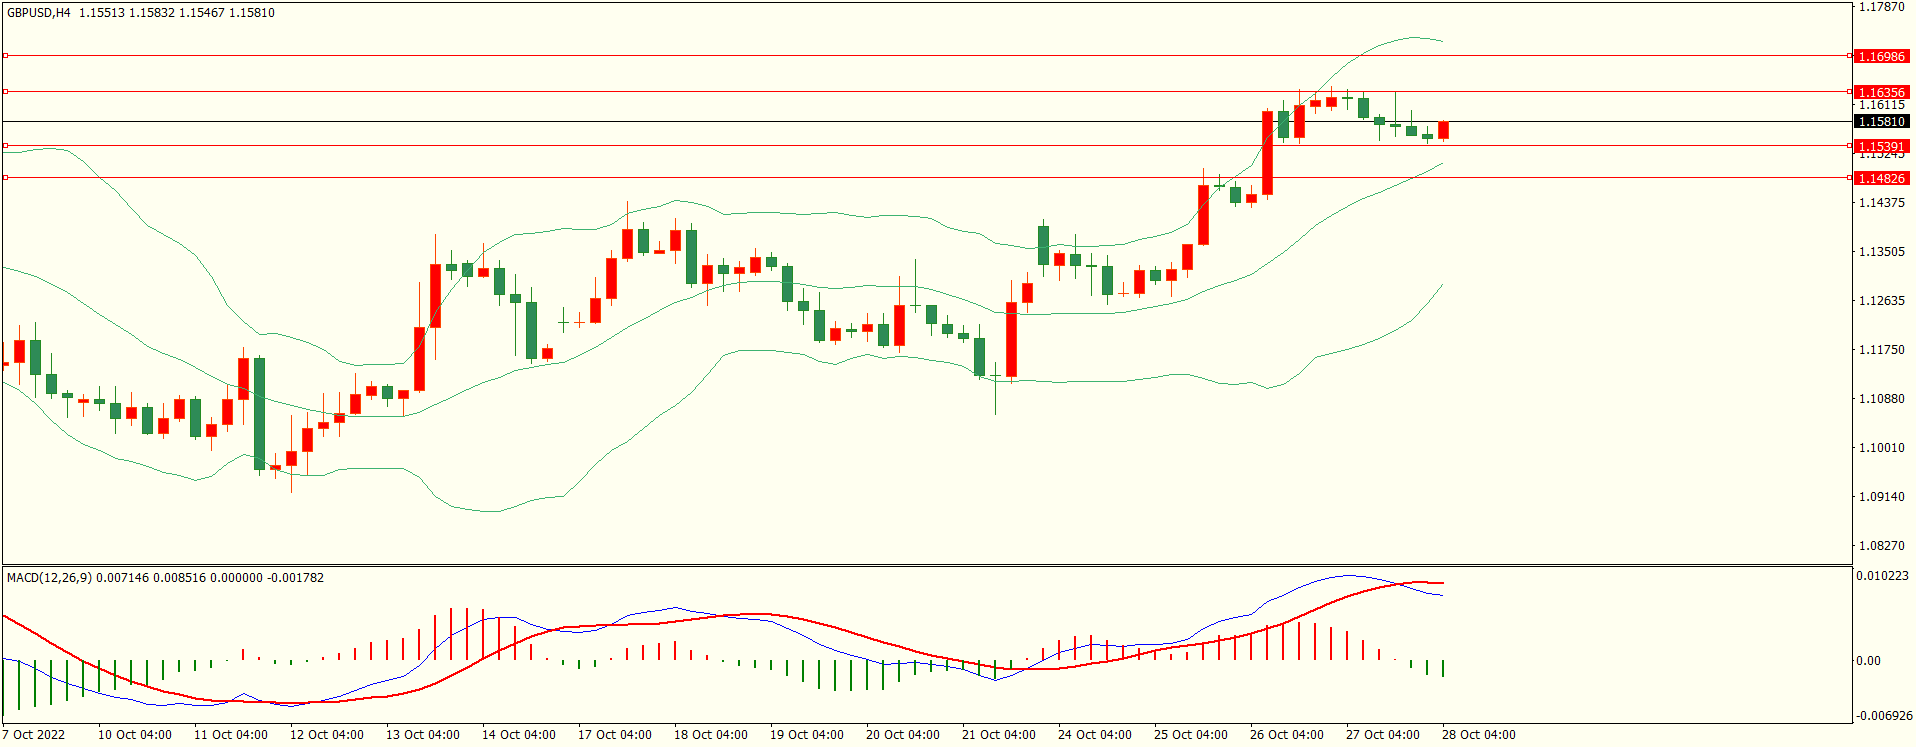Click the 1.10010 value on price scale
Screen dimensions: 1916x747
[x=1881, y=448]
